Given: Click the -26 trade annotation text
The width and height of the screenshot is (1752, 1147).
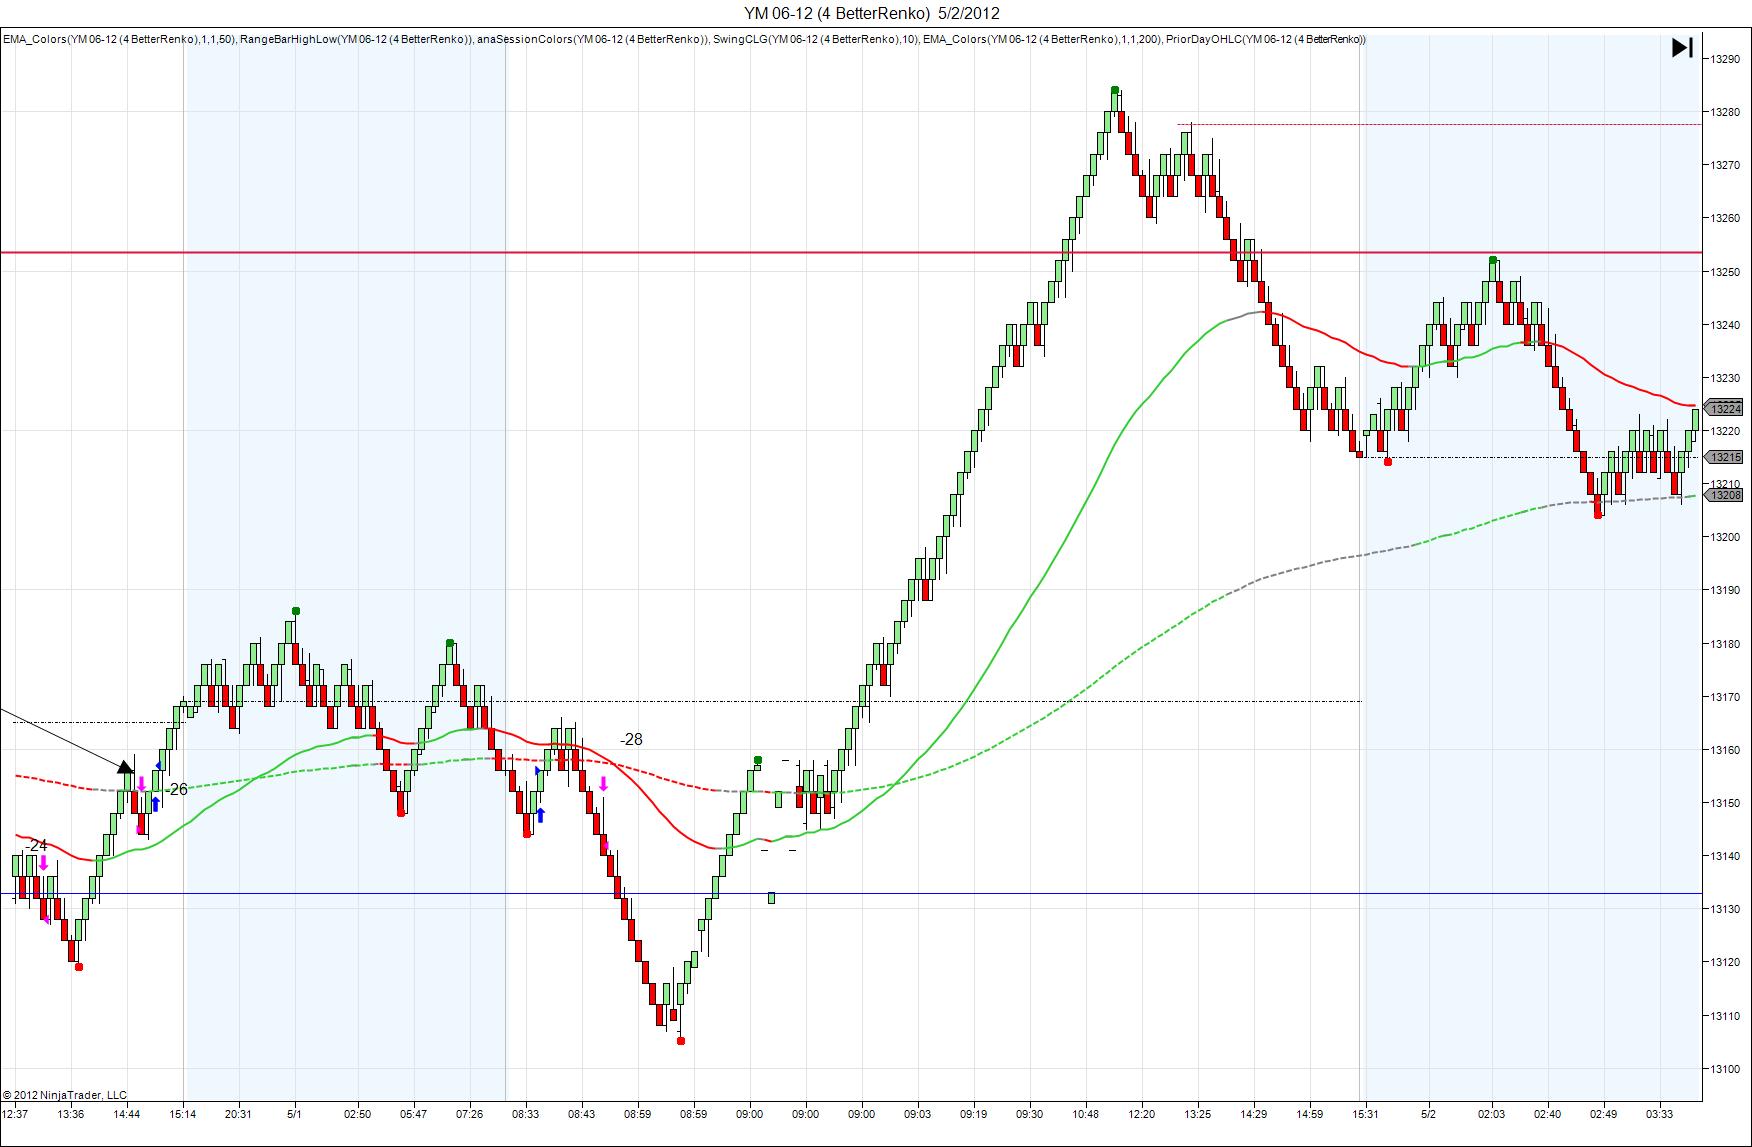Looking at the screenshot, I should pos(176,789).
